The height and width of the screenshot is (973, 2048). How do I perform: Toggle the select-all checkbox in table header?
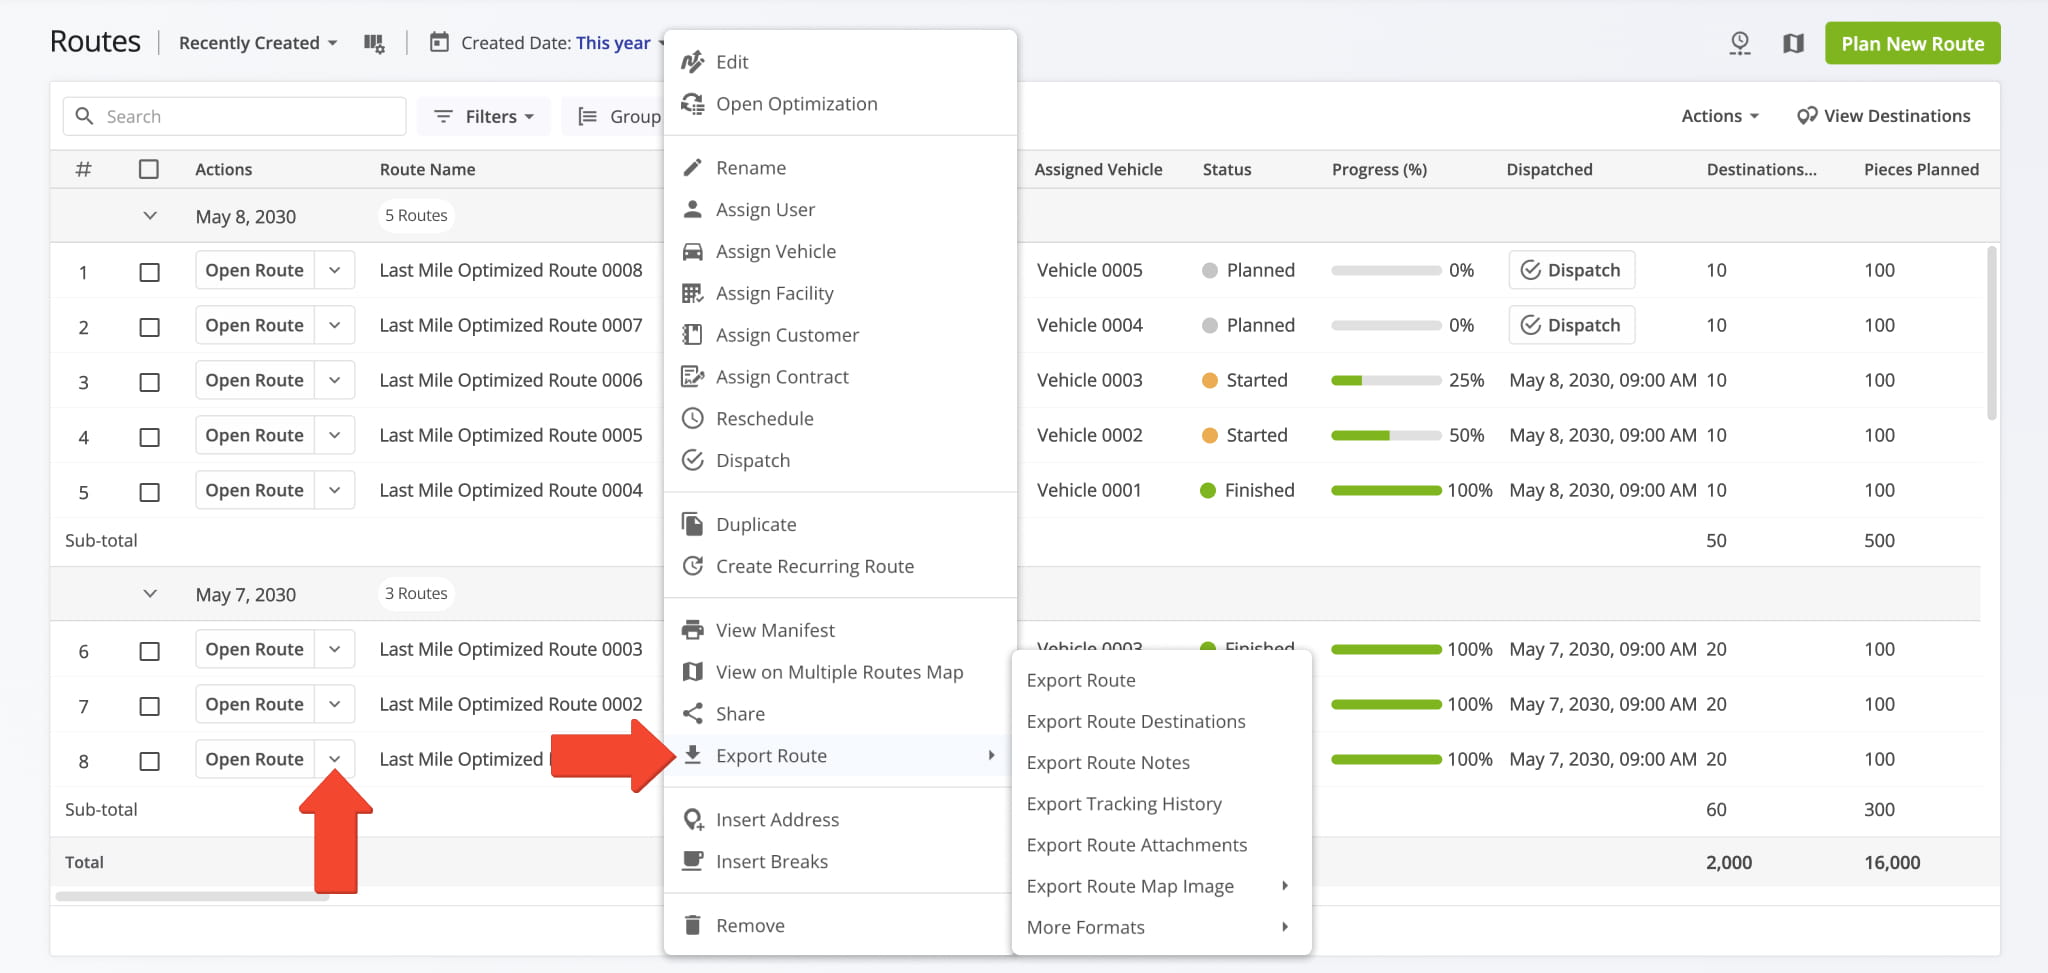[x=149, y=169]
